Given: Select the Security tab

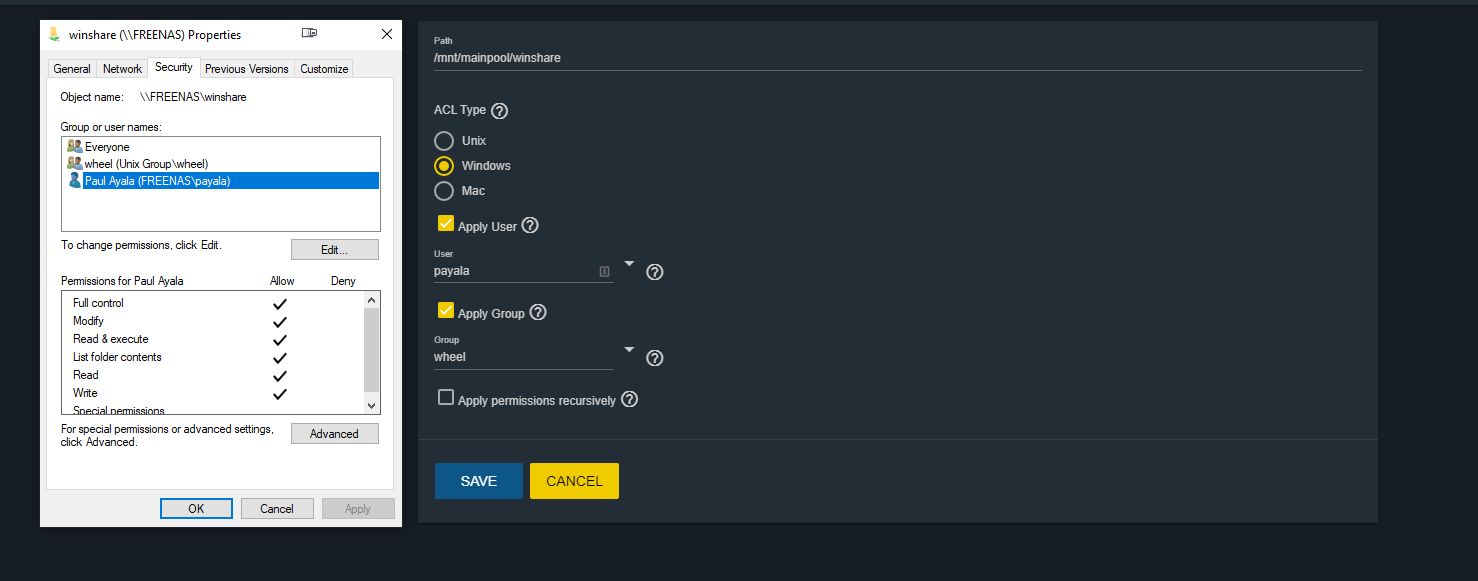Looking at the screenshot, I should pyautogui.click(x=173, y=67).
